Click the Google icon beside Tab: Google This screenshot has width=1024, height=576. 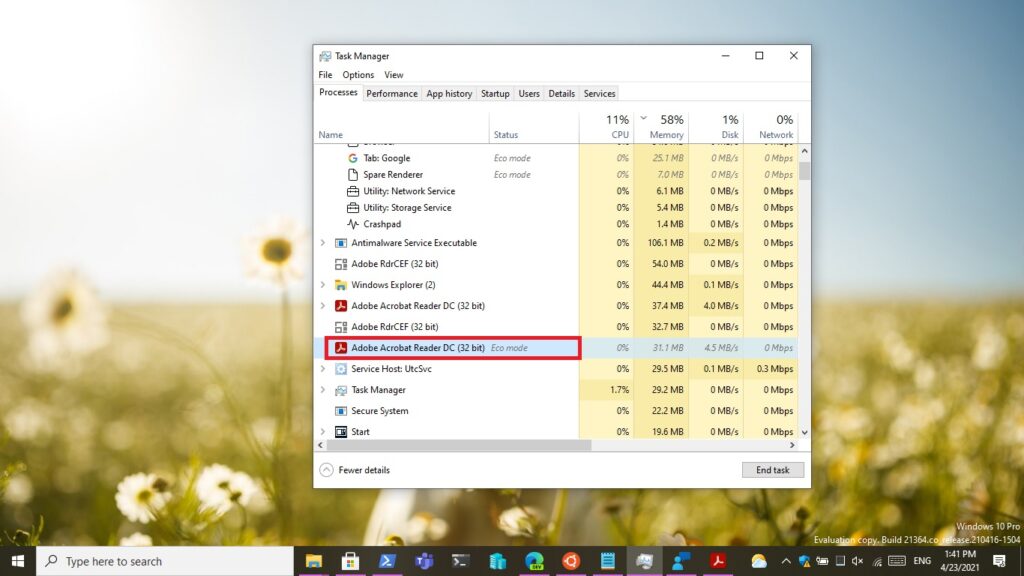[353, 158]
